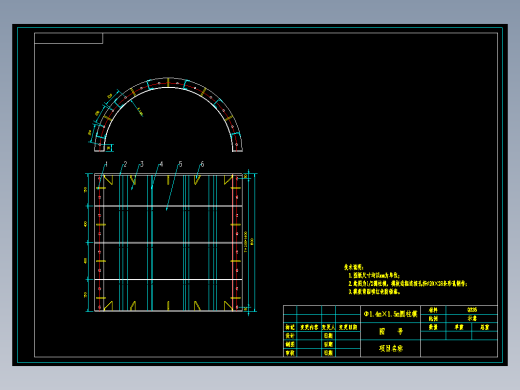This screenshot has width=520, height=390.
Task: Click part callout number 2
Action: pos(125,164)
